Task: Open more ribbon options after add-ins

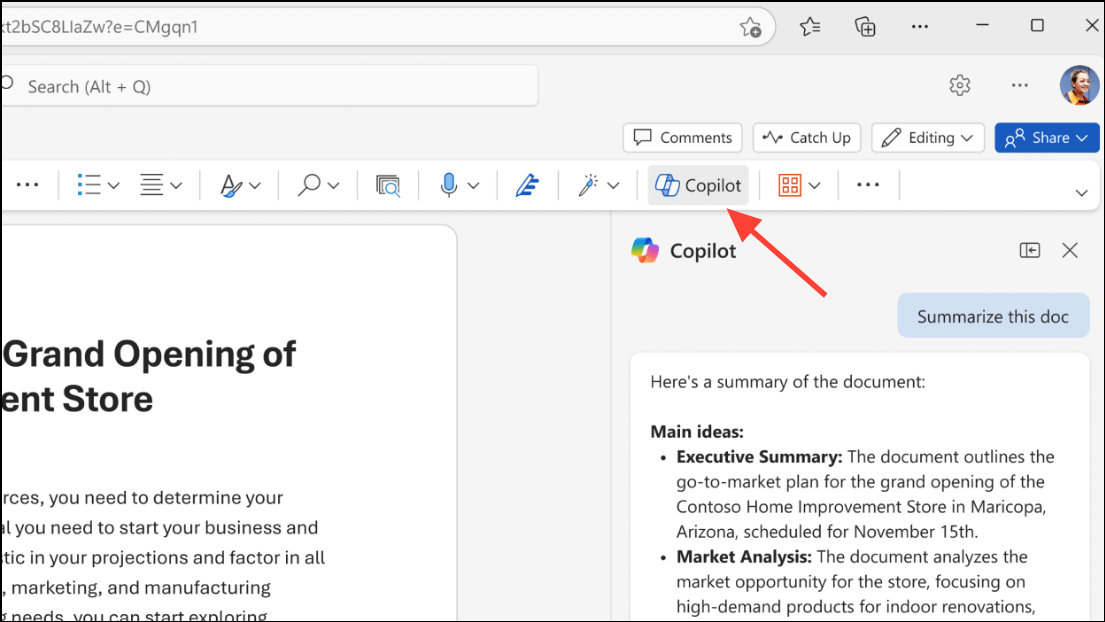Action: (x=868, y=185)
